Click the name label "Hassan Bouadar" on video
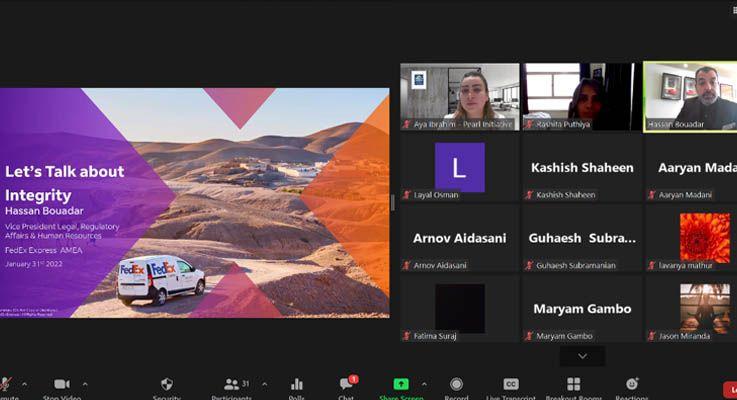 click(x=676, y=125)
